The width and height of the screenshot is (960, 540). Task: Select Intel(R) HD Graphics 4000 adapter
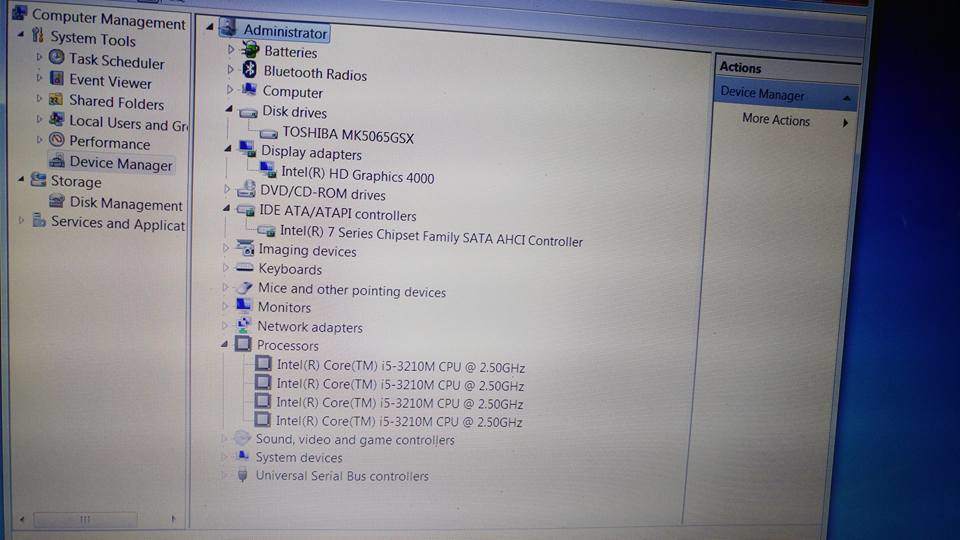(358, 175)
